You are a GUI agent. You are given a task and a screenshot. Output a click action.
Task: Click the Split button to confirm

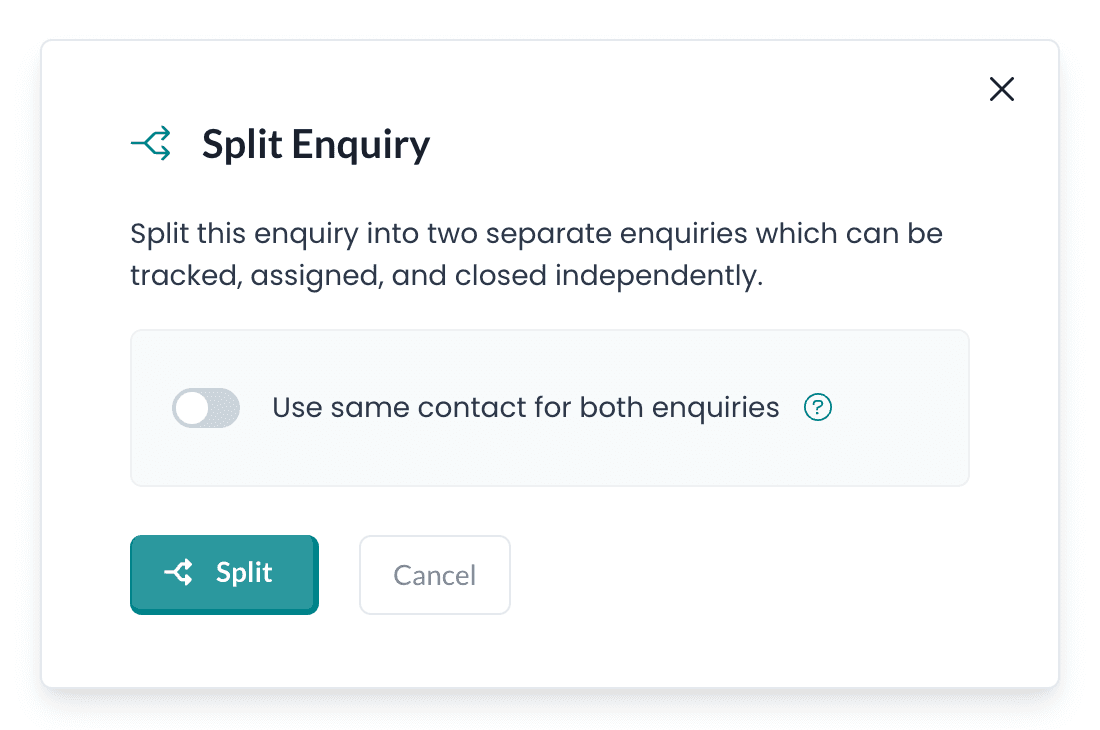tap(224, 572)
